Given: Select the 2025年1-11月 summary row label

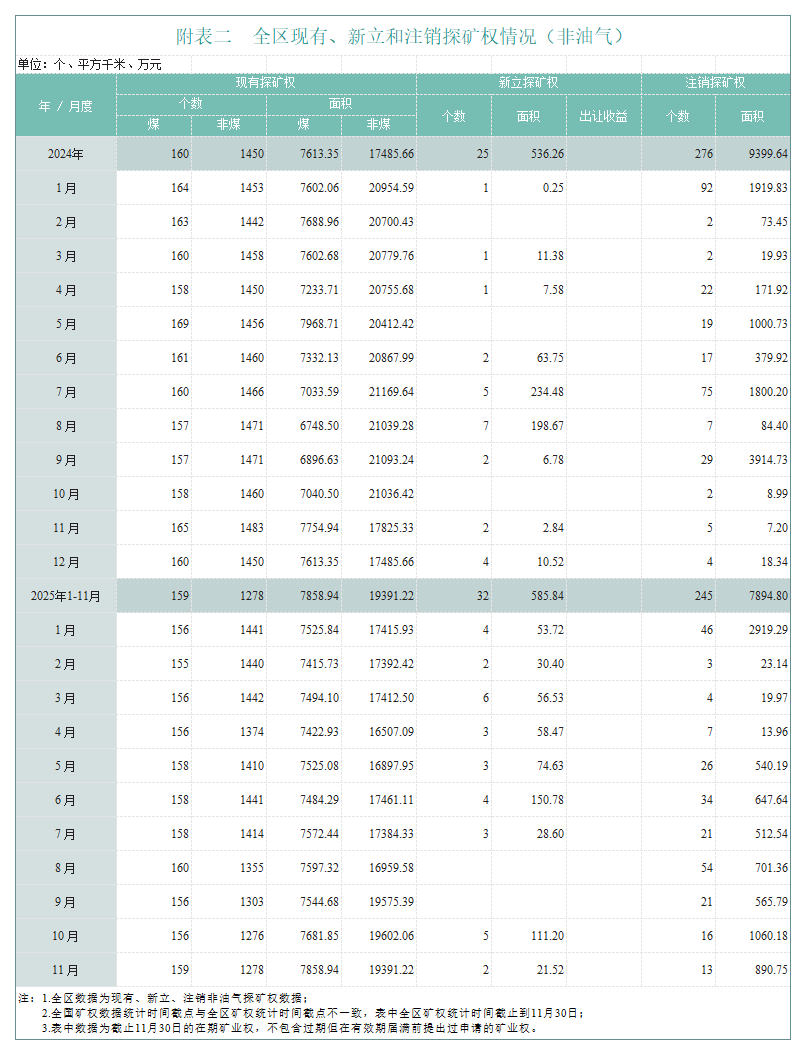Looking at the screenshot, I should coord(66,596).
